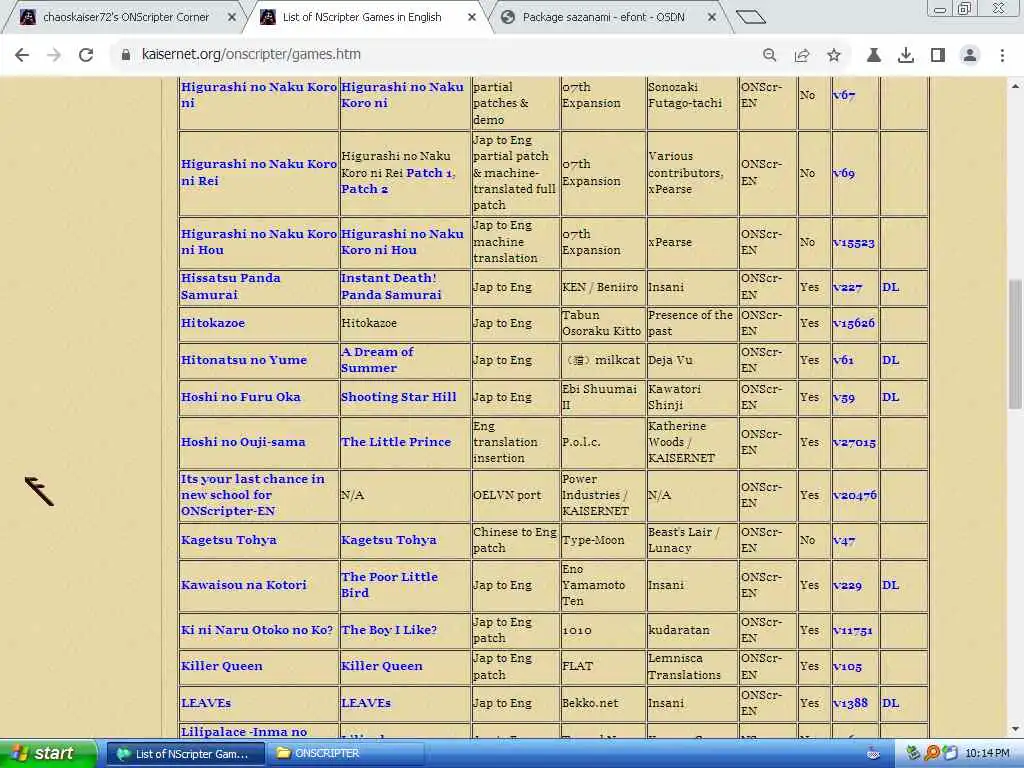Open Kagetsu Tohya link in first column
1024x768 pixels.
coord(229,540)
